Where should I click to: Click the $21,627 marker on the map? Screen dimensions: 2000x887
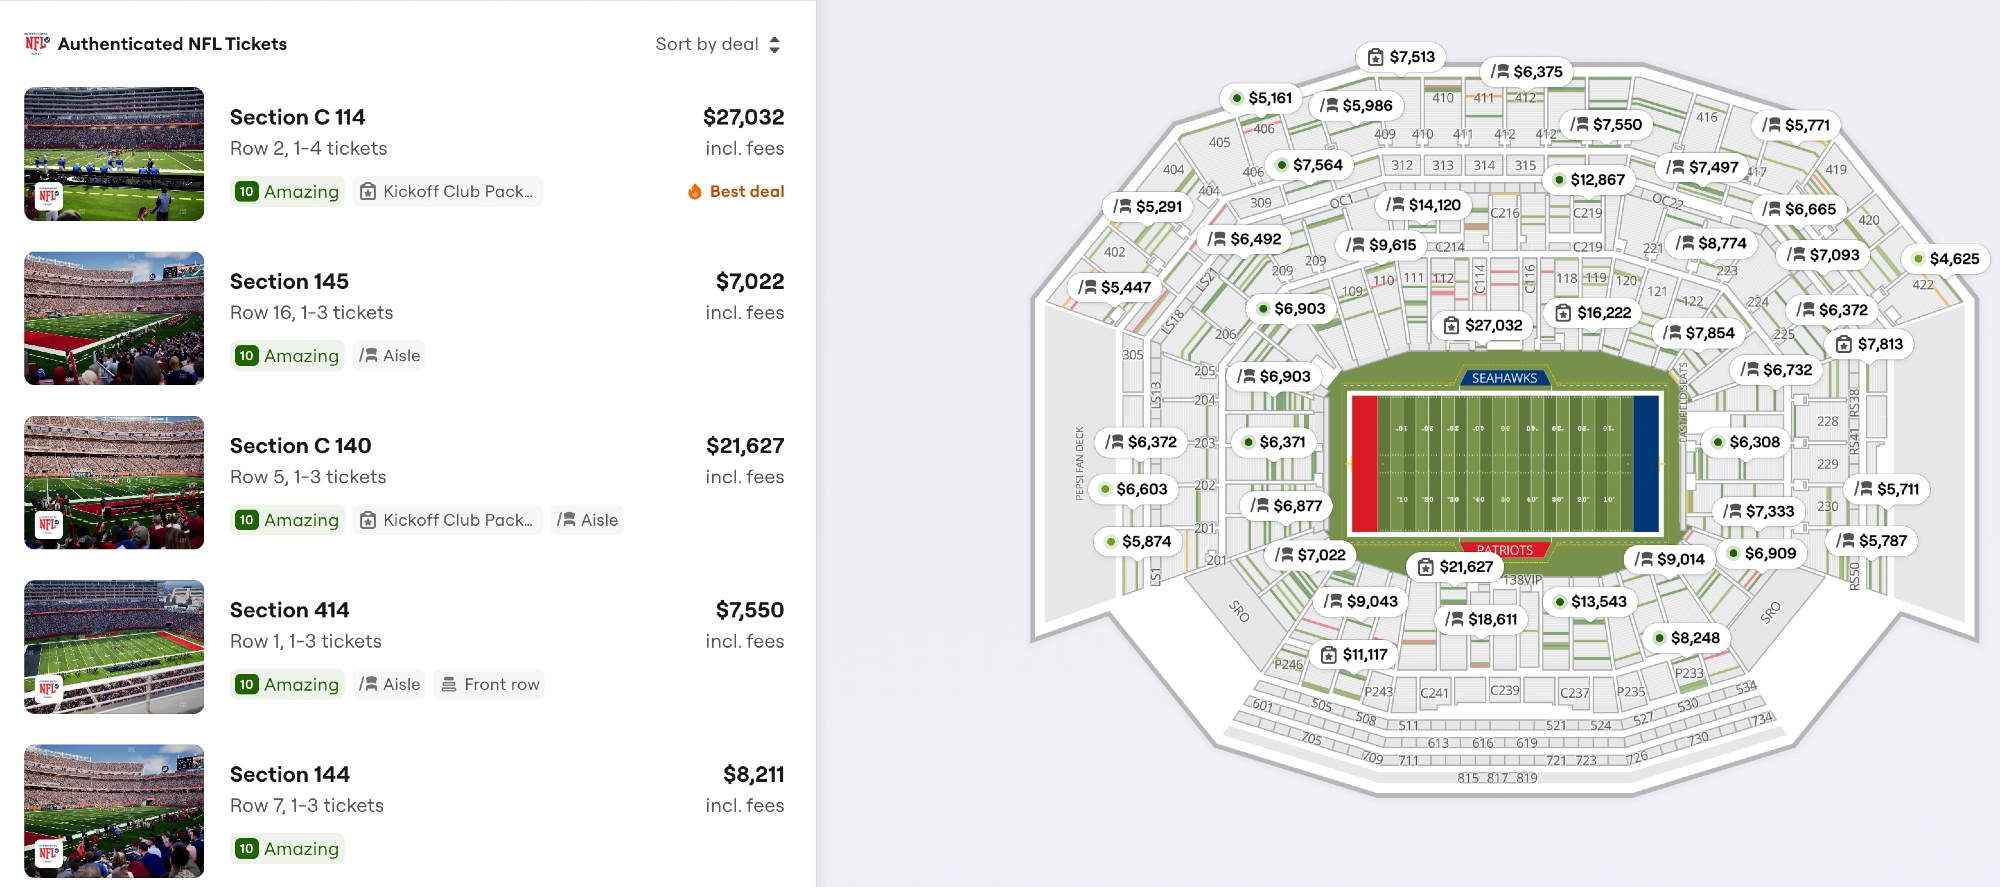pos(1455,567)
